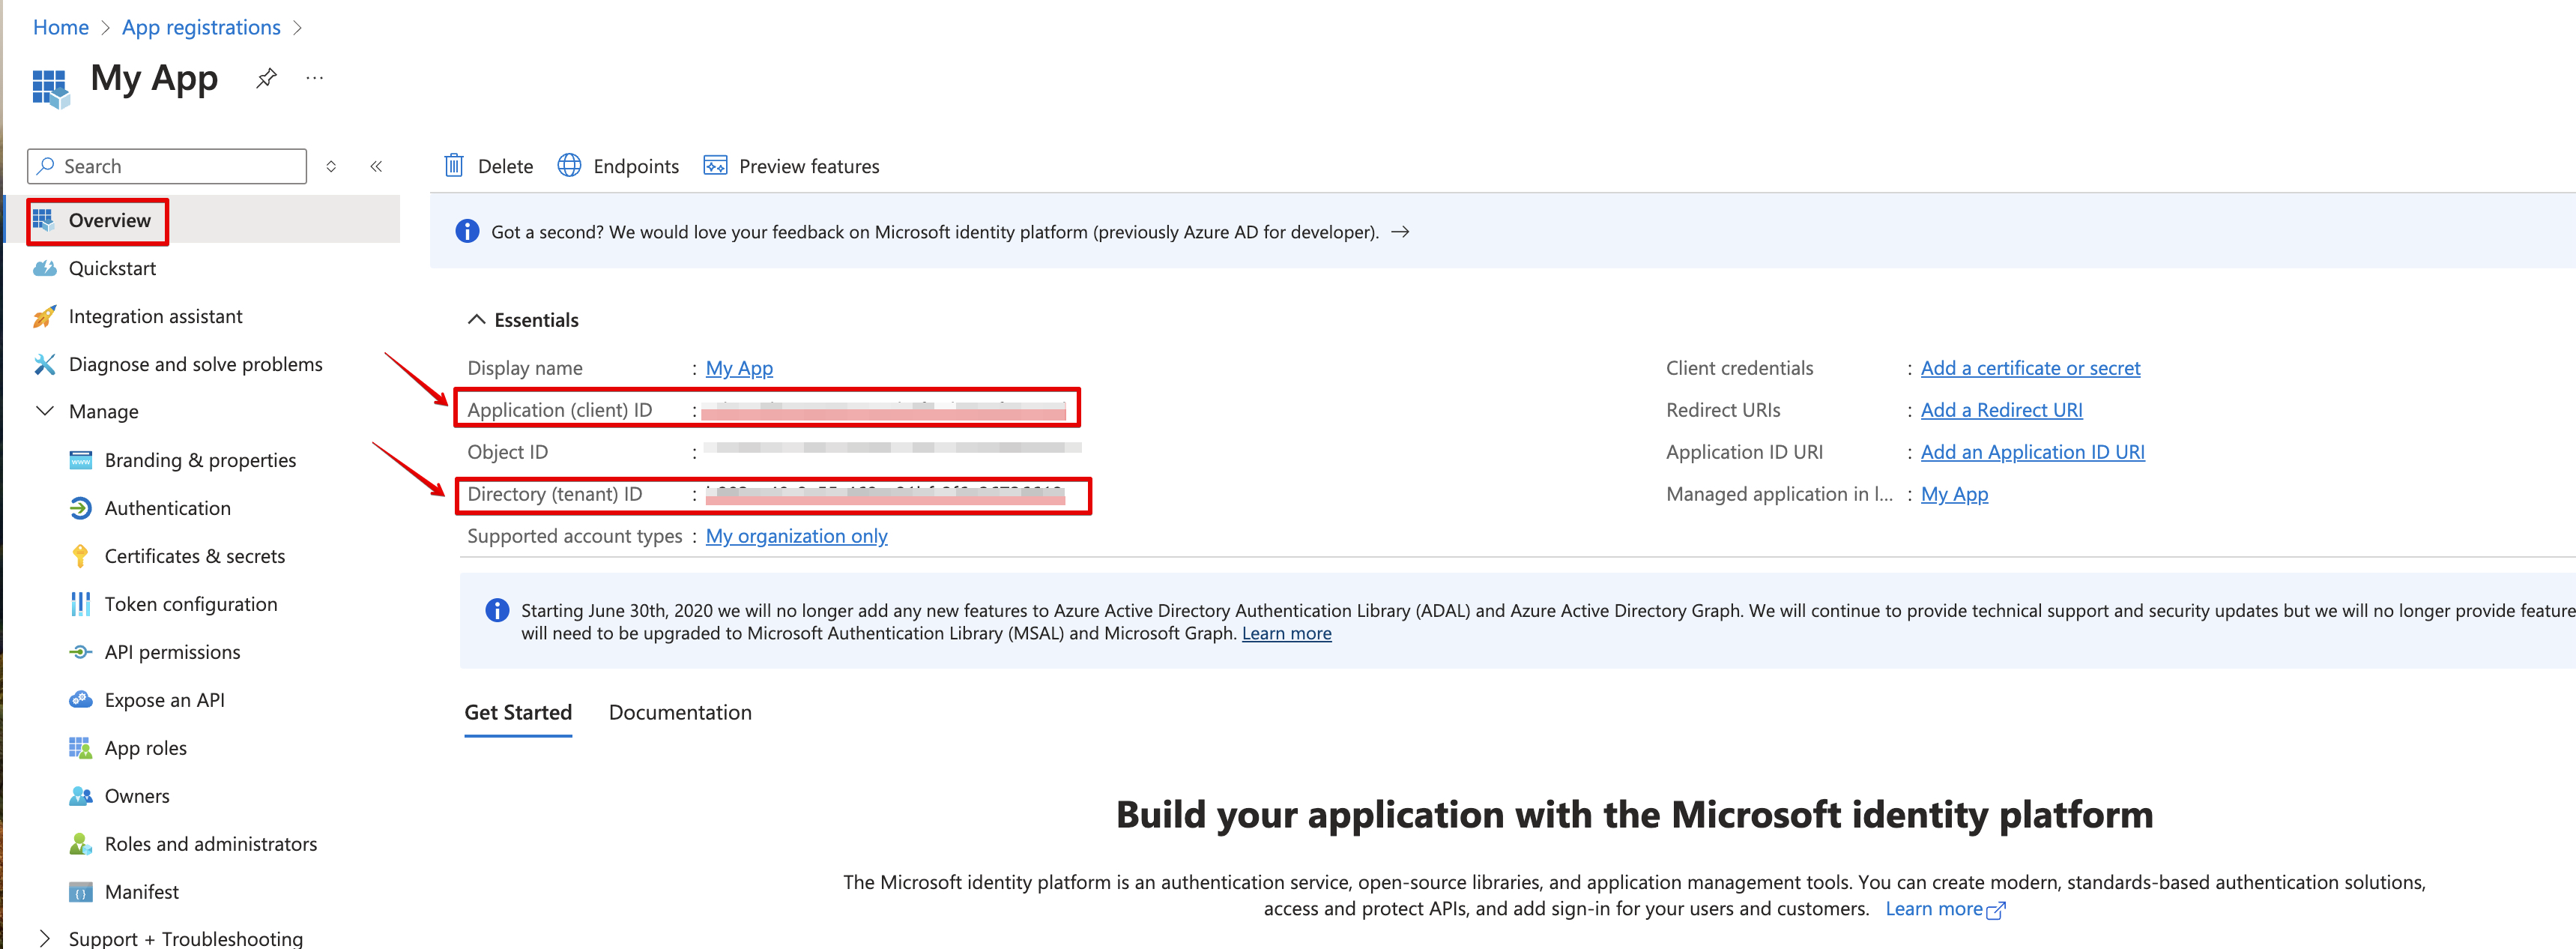Open Managed application My App link
Screen dimensions: 2576x949
pos(1954,494)
